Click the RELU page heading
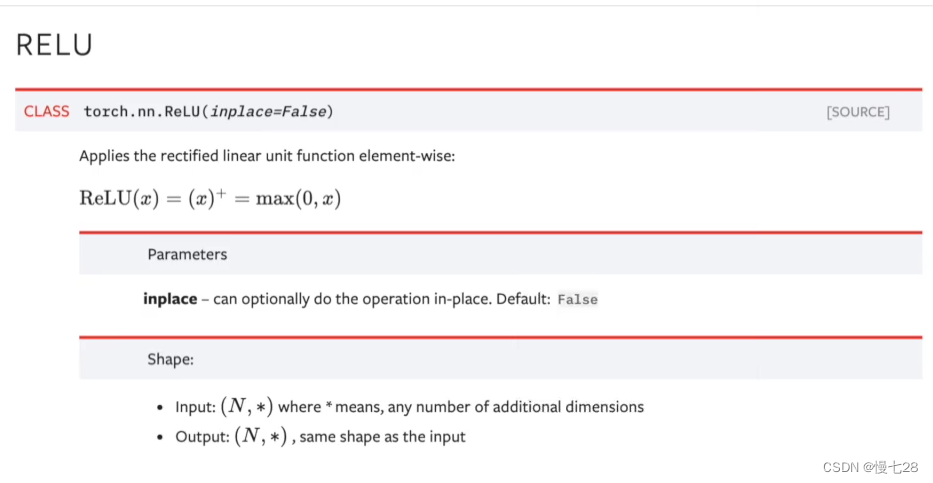 pyautogui.click(x=54, y=45)
